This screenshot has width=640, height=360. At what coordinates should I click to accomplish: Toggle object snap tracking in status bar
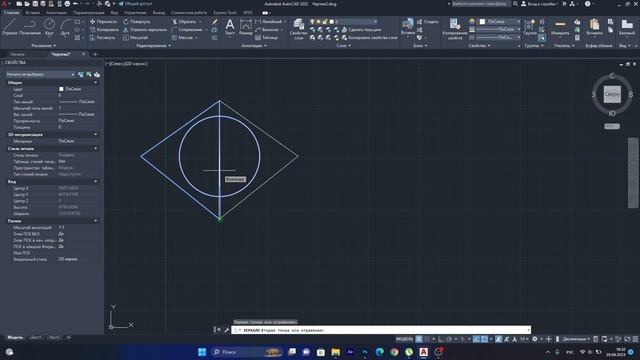[x=476, y=339]
